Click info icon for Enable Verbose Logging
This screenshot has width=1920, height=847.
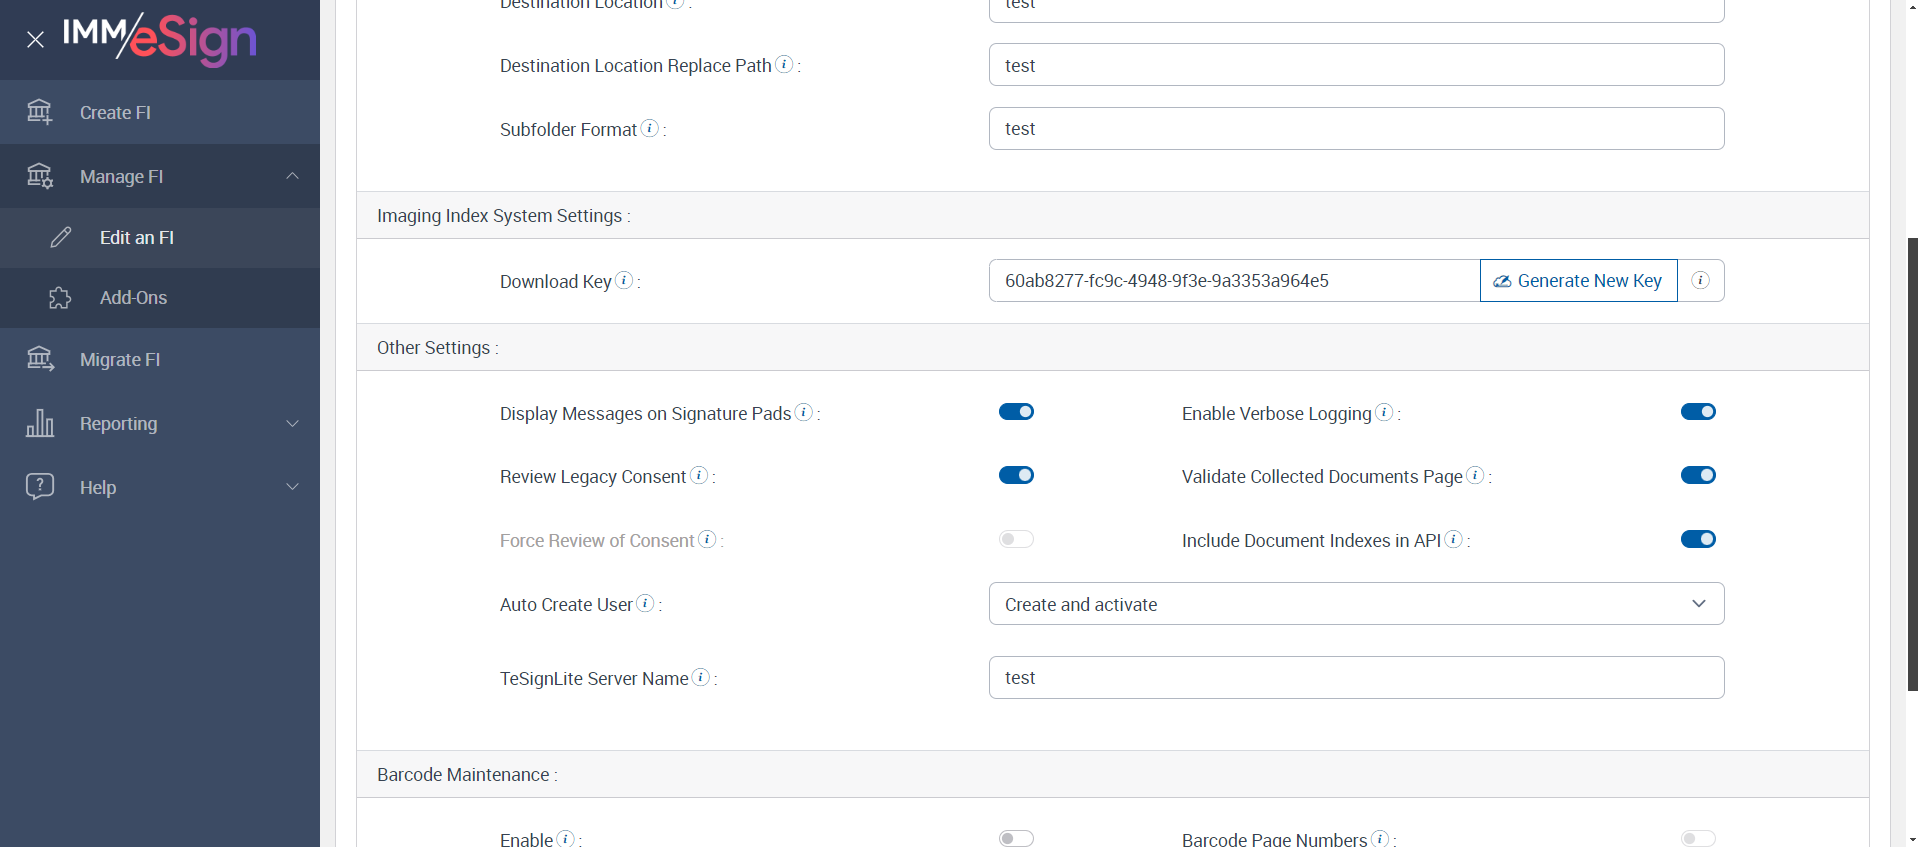[1384, 412]
